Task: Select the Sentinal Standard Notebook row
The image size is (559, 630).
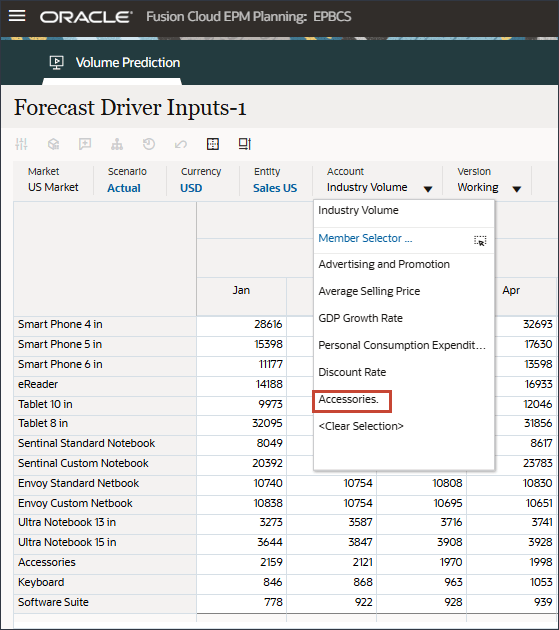Action: (105, 445)
